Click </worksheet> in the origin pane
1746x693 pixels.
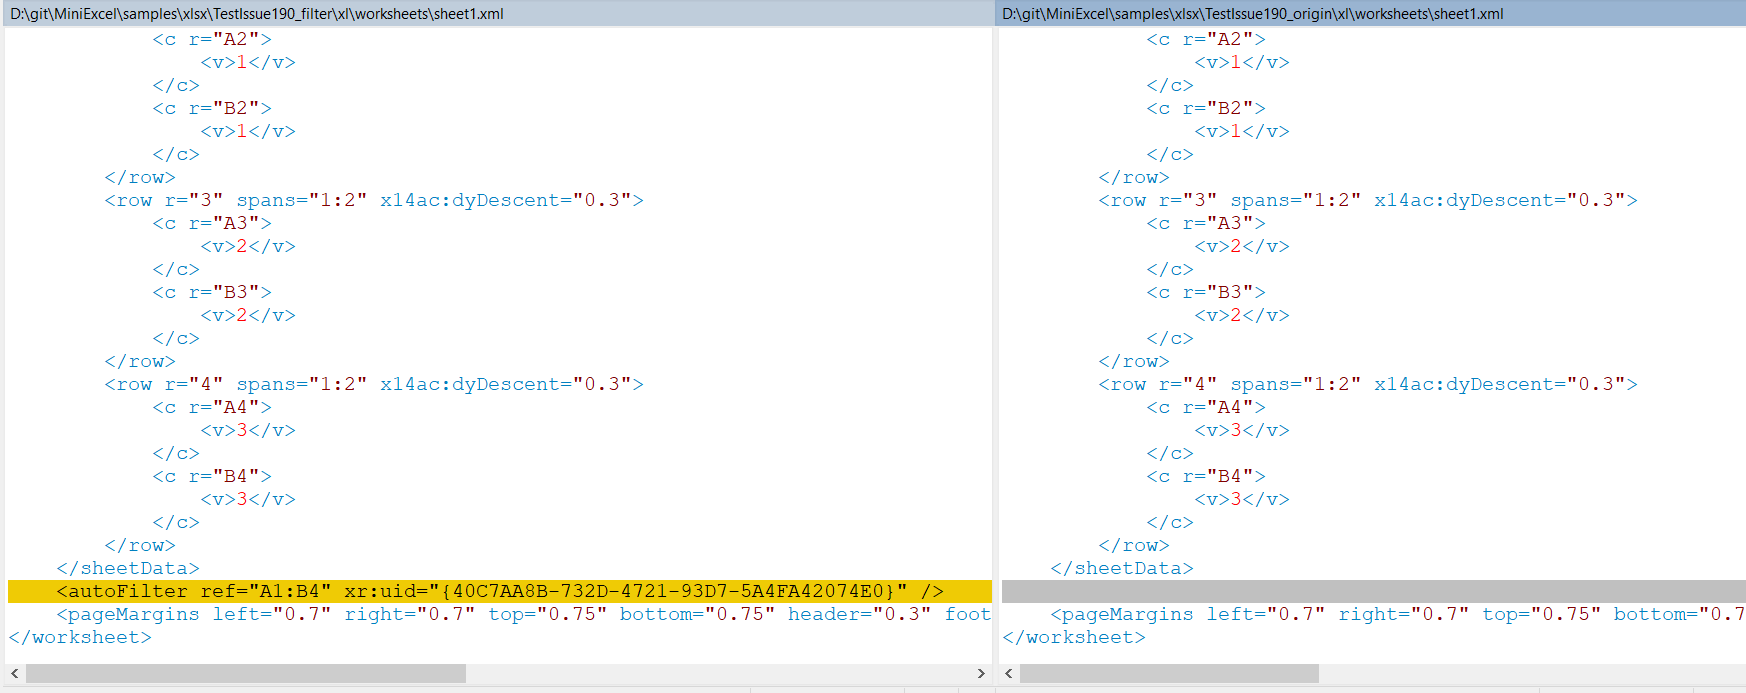[x=1074, y=637]
